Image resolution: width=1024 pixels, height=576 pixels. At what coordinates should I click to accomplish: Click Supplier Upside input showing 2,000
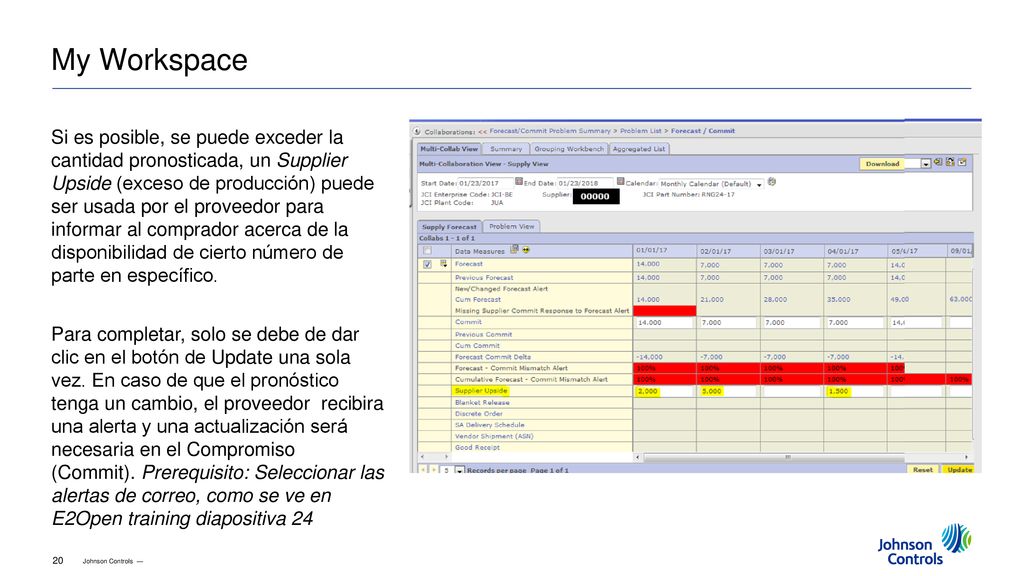tap(664, 391)
